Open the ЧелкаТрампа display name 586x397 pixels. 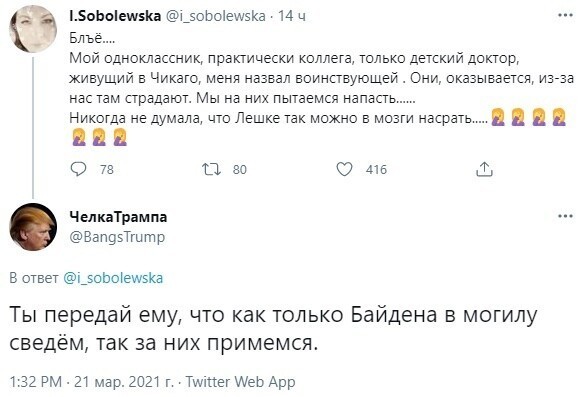[118, 217]
